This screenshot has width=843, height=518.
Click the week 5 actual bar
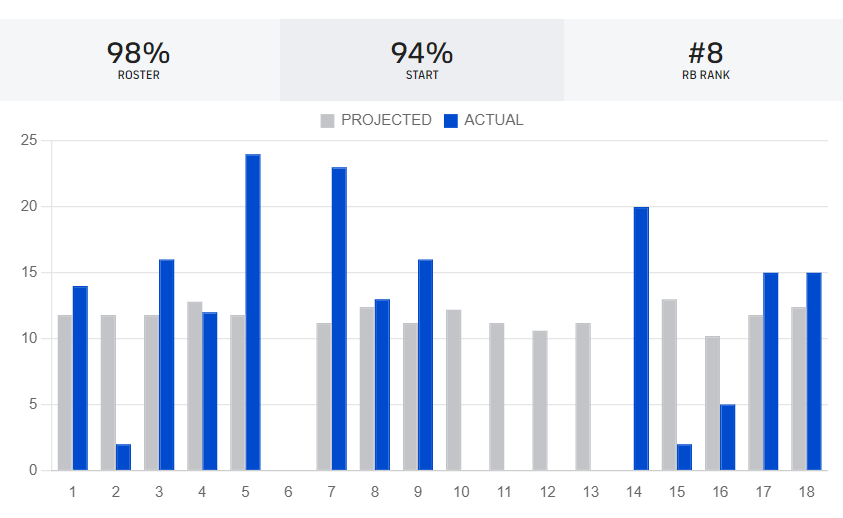point(253,312)
